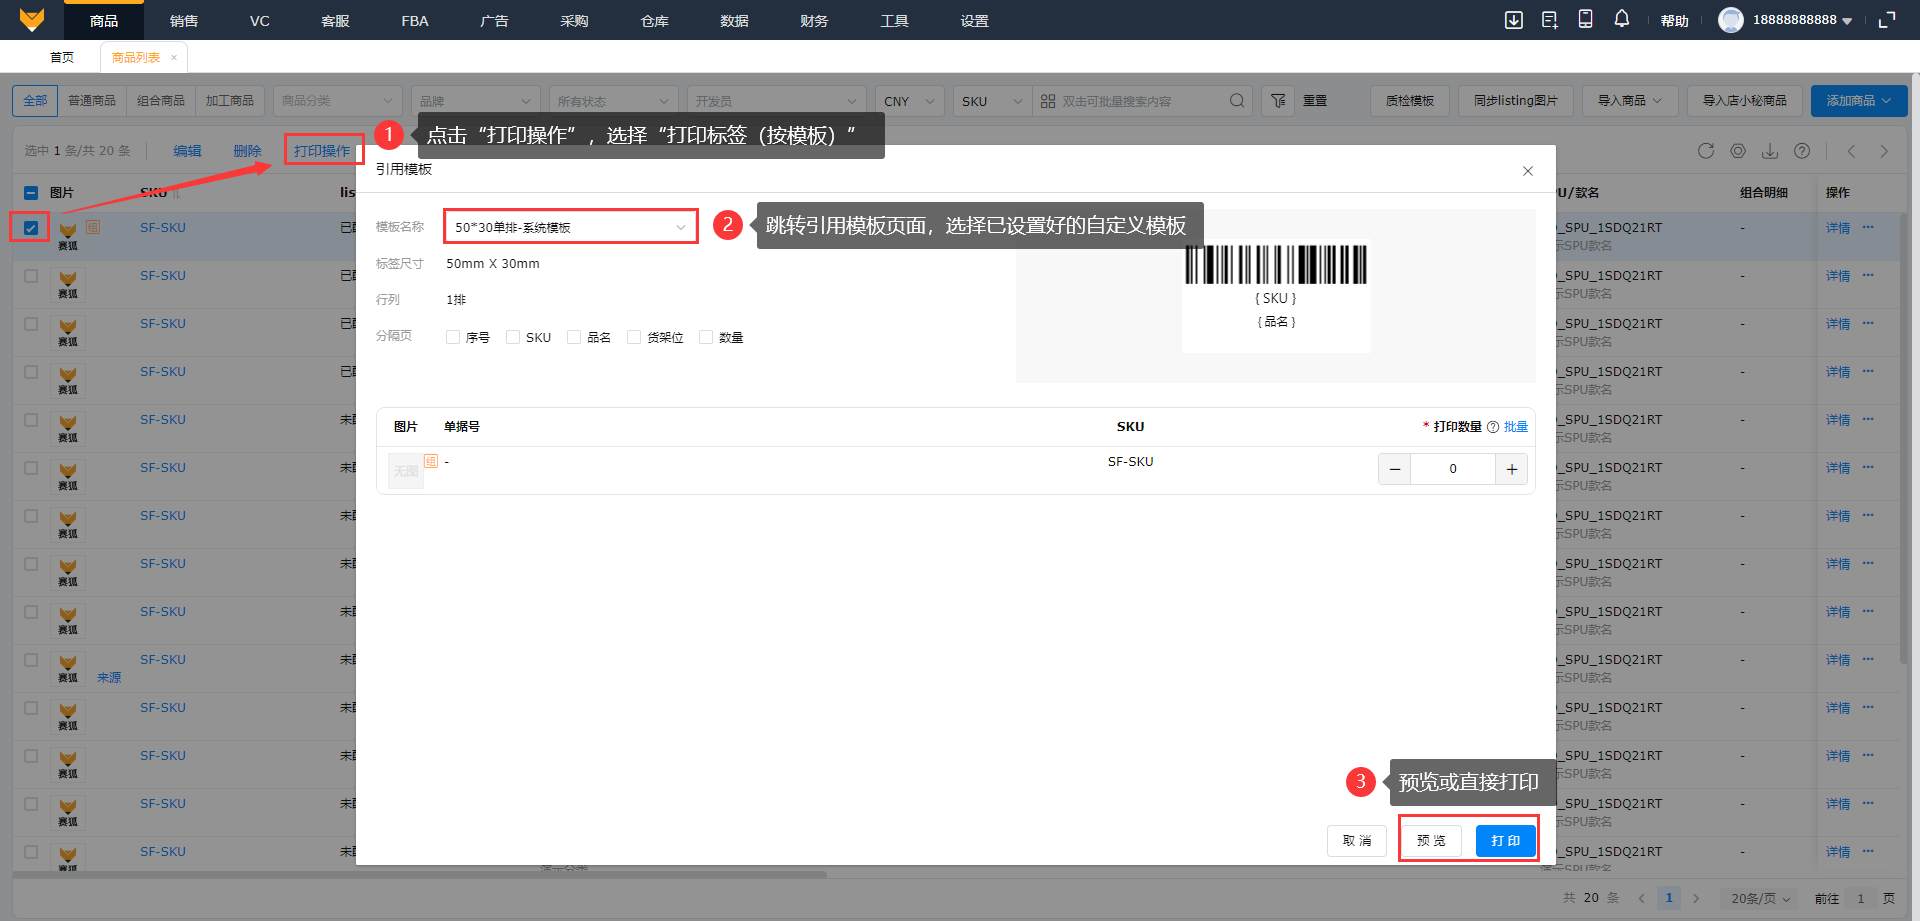The image size is (1920, 921).
Task: Click the 重置 button
Action: point(1315,101)
